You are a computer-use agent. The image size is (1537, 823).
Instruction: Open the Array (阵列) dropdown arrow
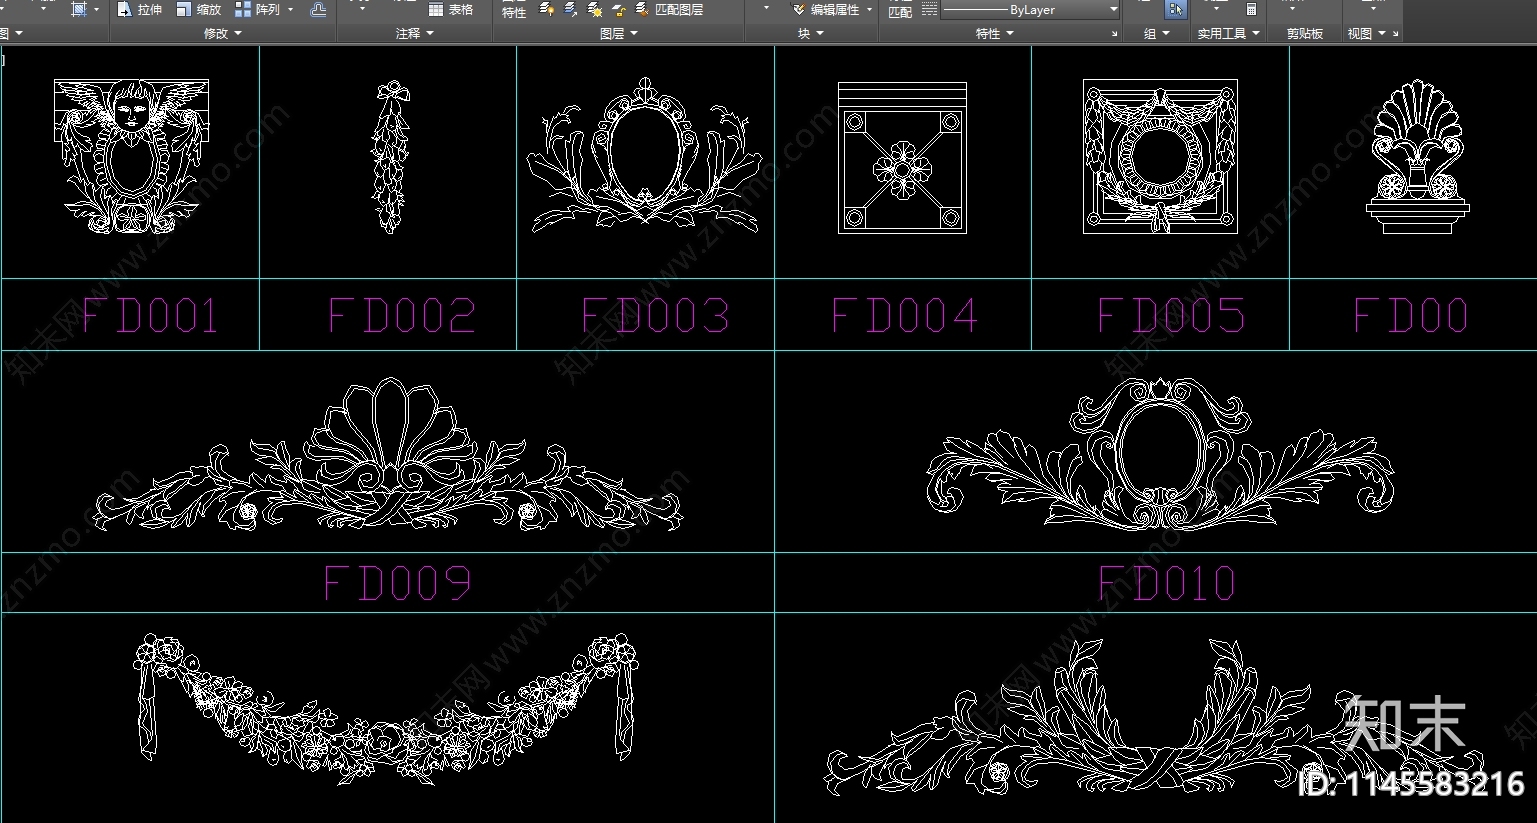tap(291, 10)
